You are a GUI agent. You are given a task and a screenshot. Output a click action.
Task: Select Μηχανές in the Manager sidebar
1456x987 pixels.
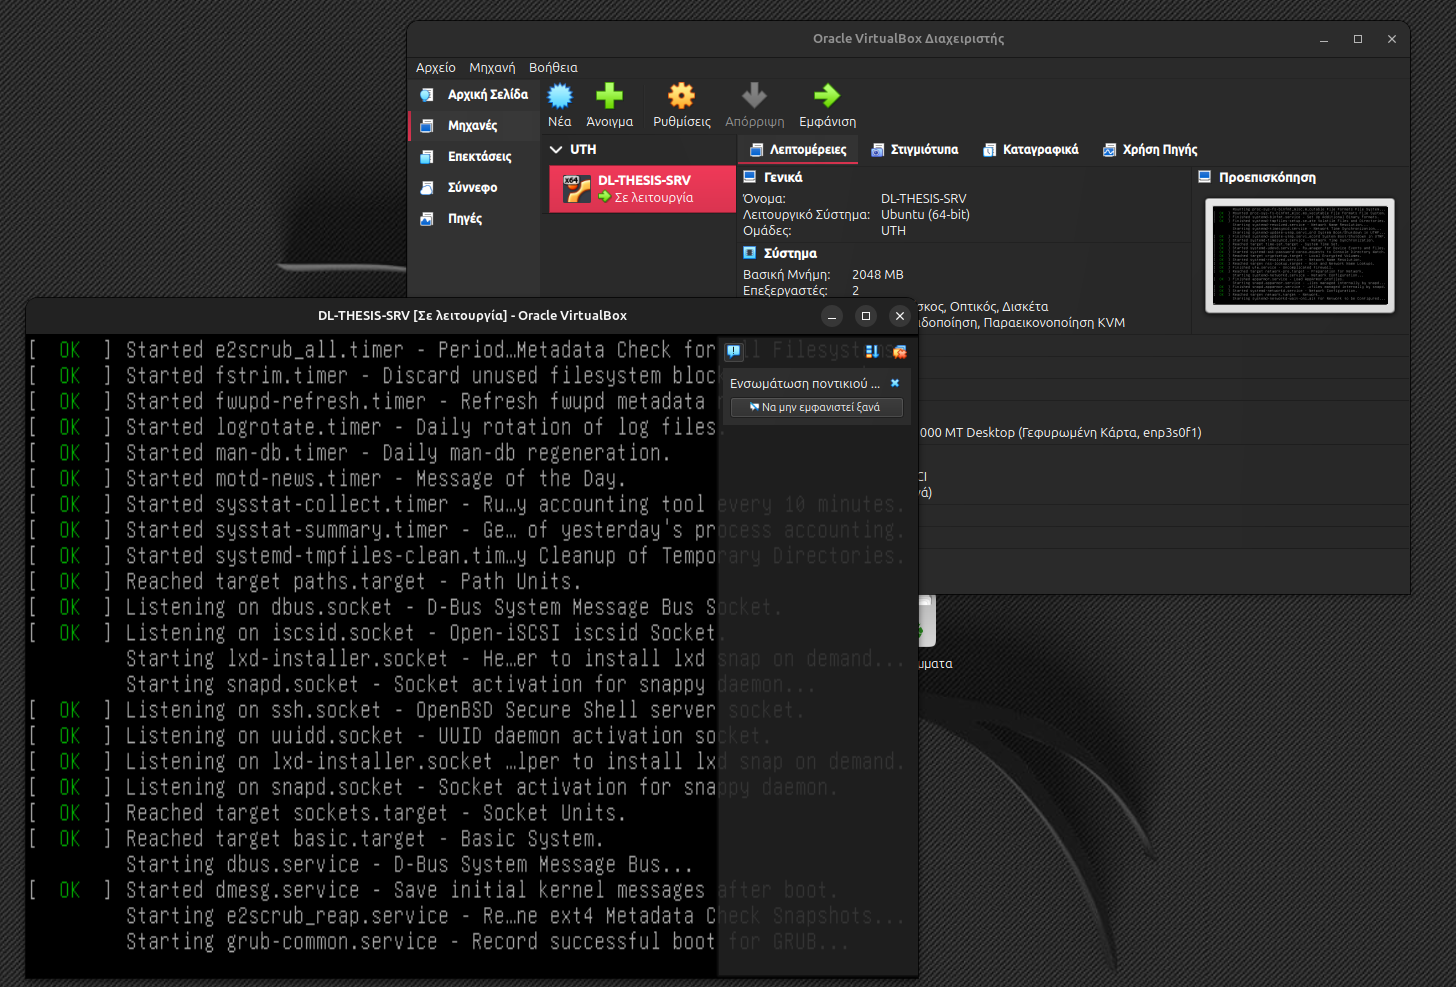[474, 125]
